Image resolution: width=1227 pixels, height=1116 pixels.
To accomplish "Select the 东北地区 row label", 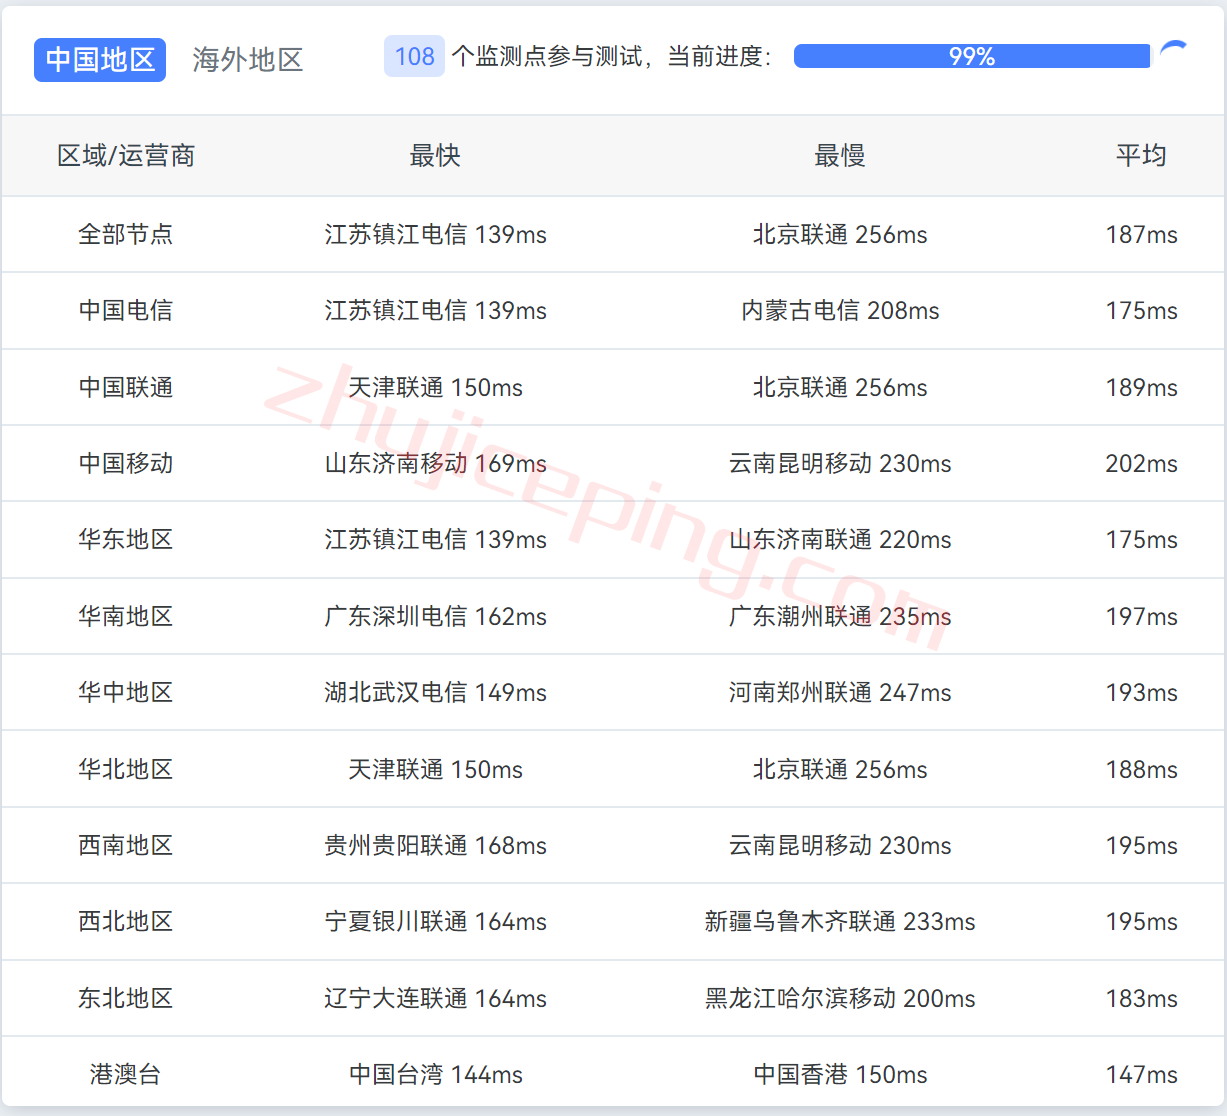I will [126, 998].
